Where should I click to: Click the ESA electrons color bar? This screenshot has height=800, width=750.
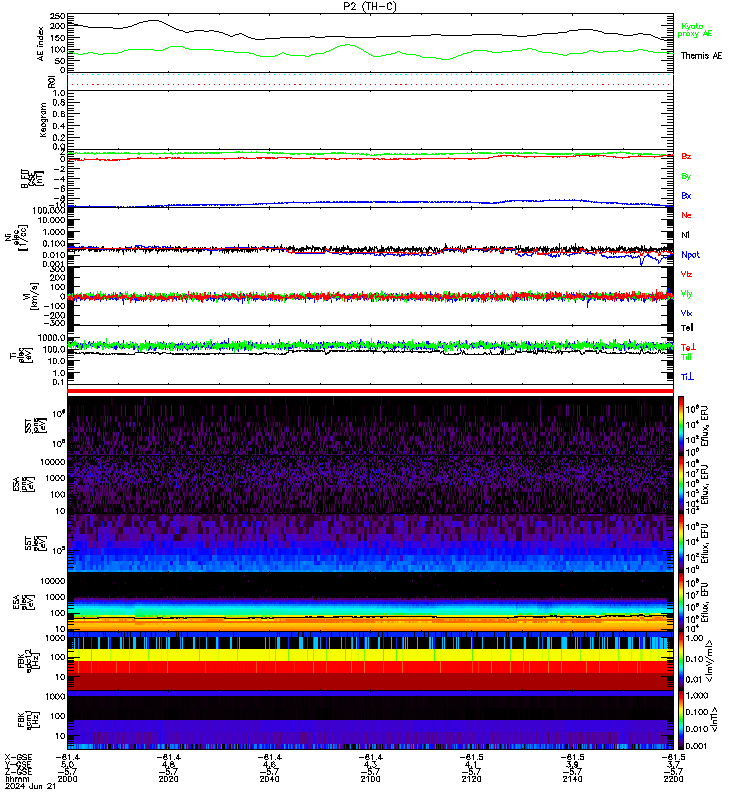pos(681,601)
